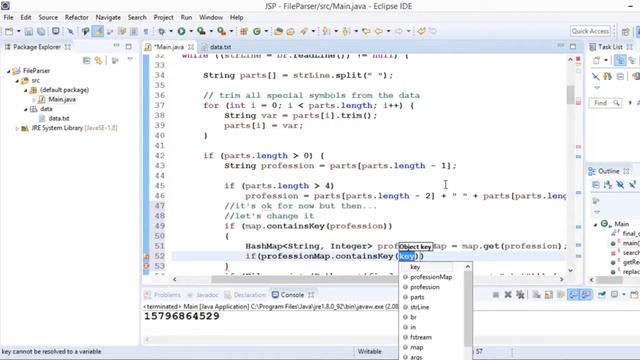Open Package Explorer view menu triangle
This screenshot has width=640, height=360.
pos(130,60)
